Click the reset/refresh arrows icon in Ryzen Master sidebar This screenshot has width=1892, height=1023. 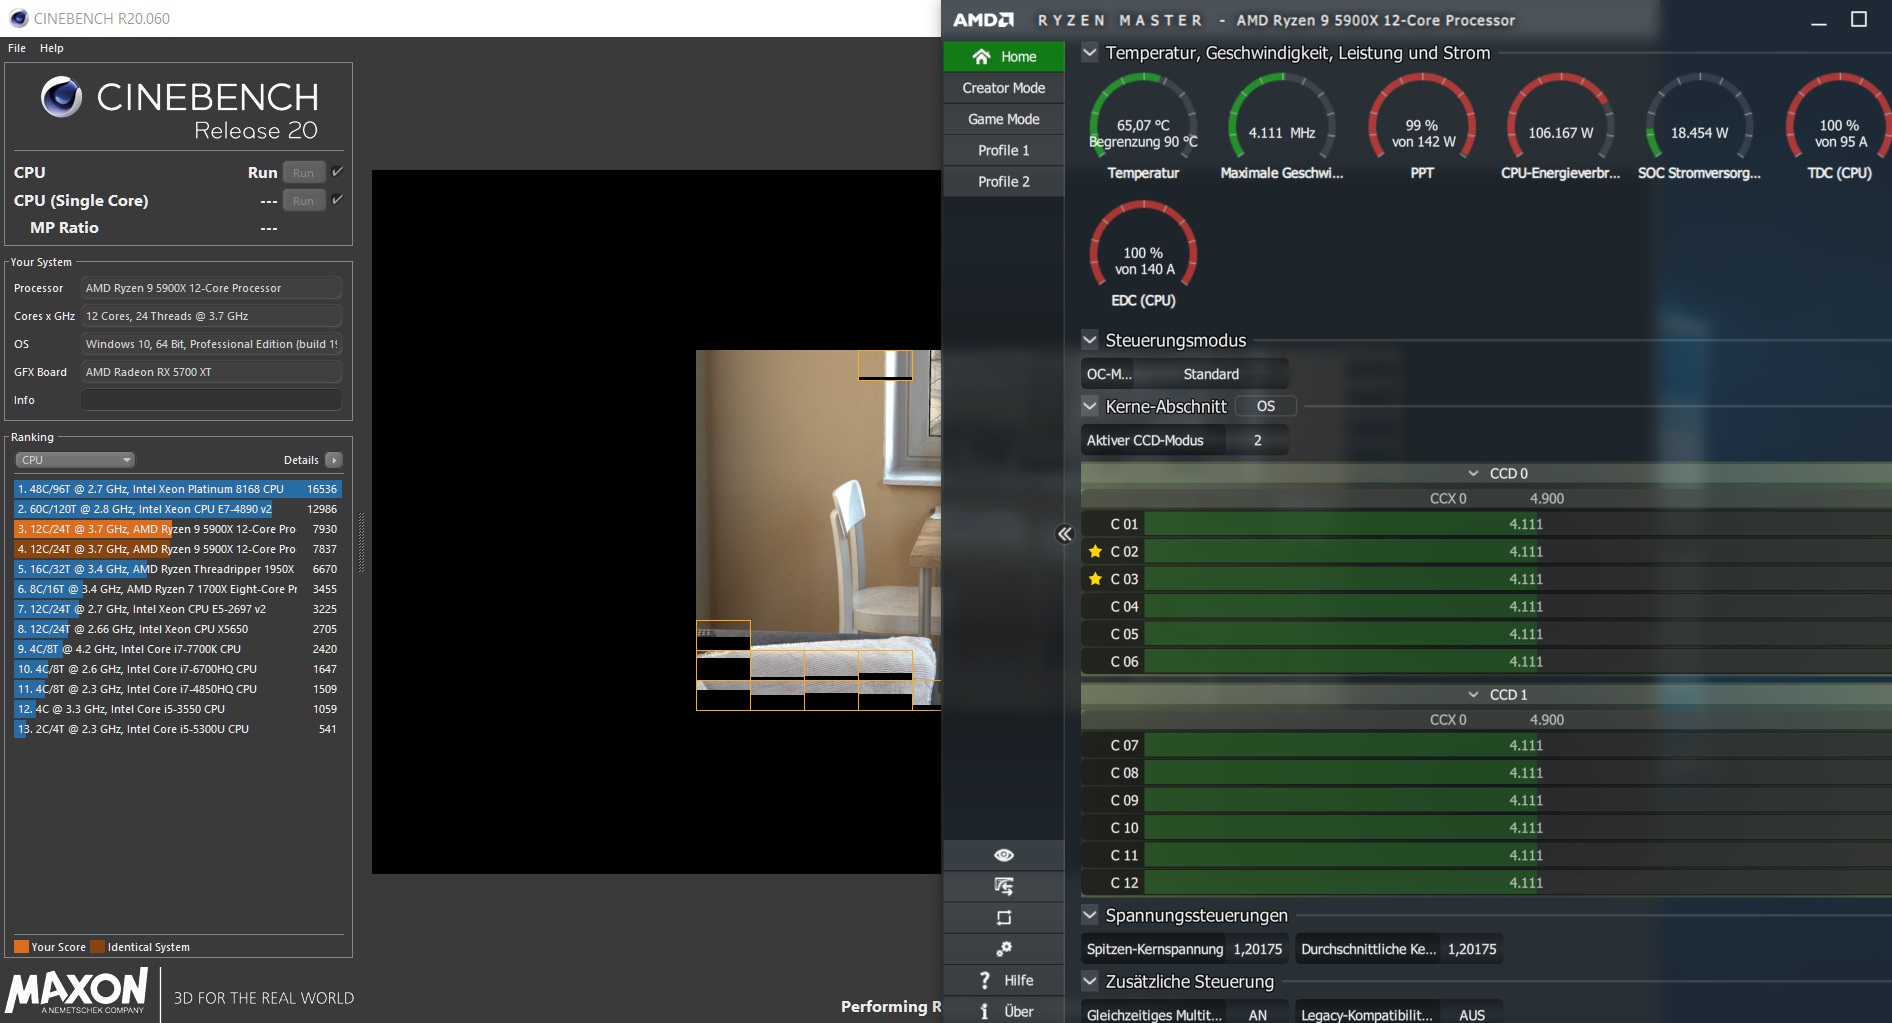1004,886
